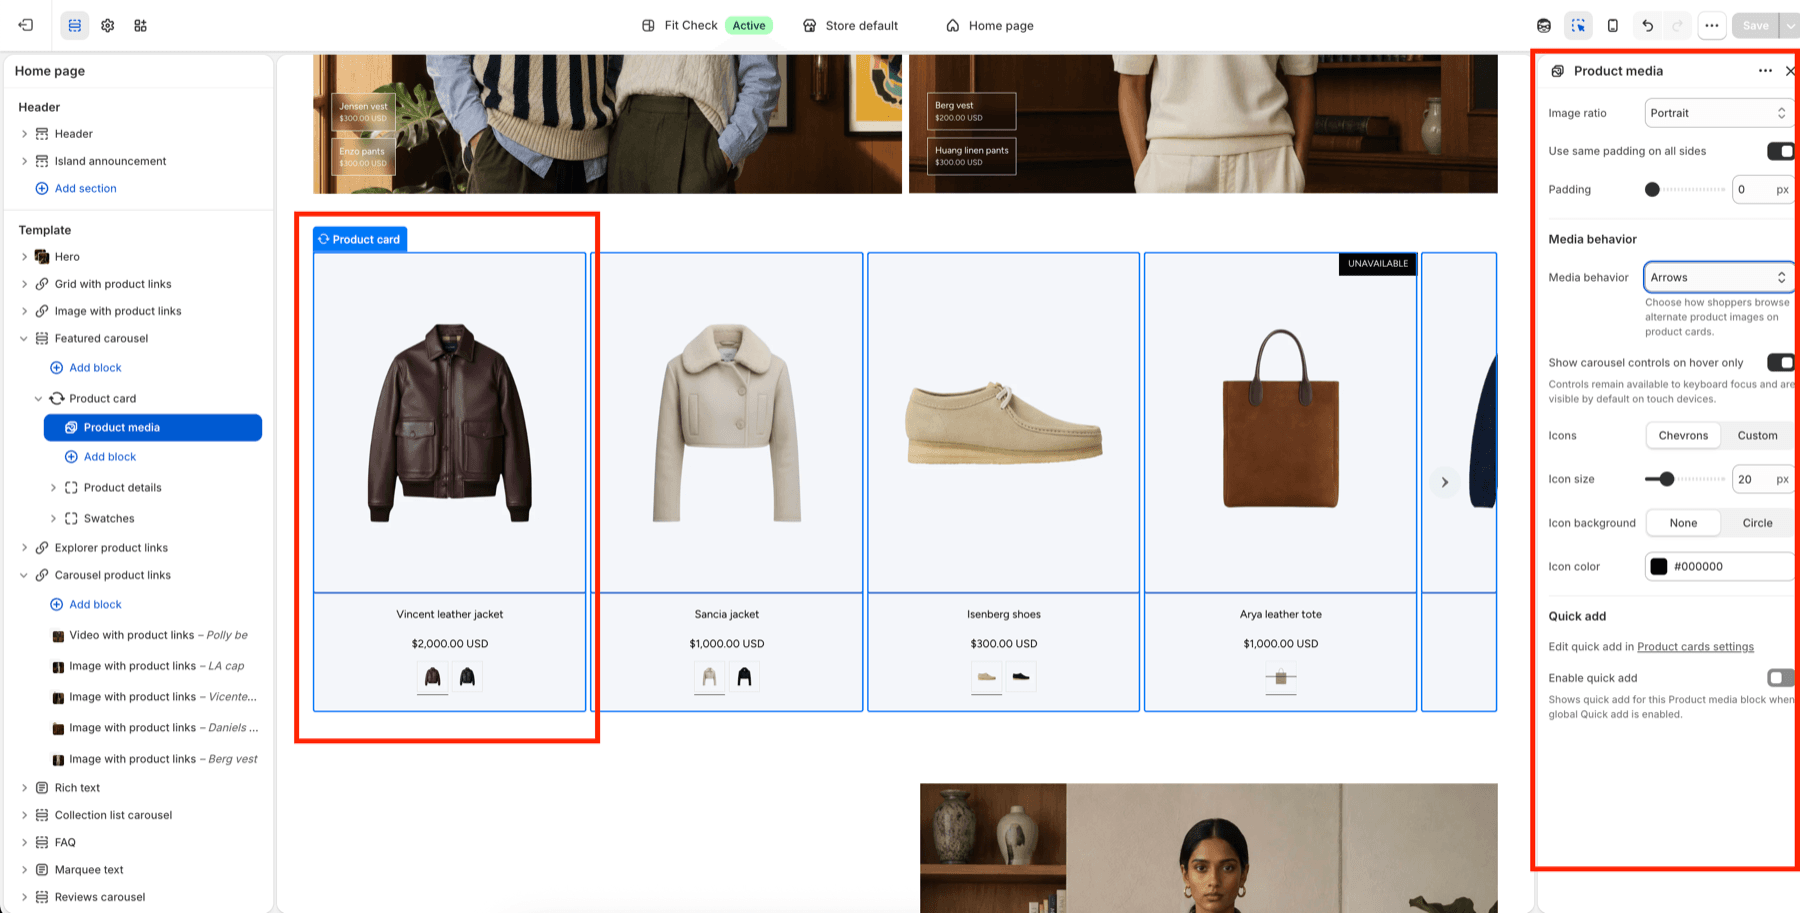The image size is (1800, 913).
Task: Select Custom icons option
Action: (x=1757, y=435)
